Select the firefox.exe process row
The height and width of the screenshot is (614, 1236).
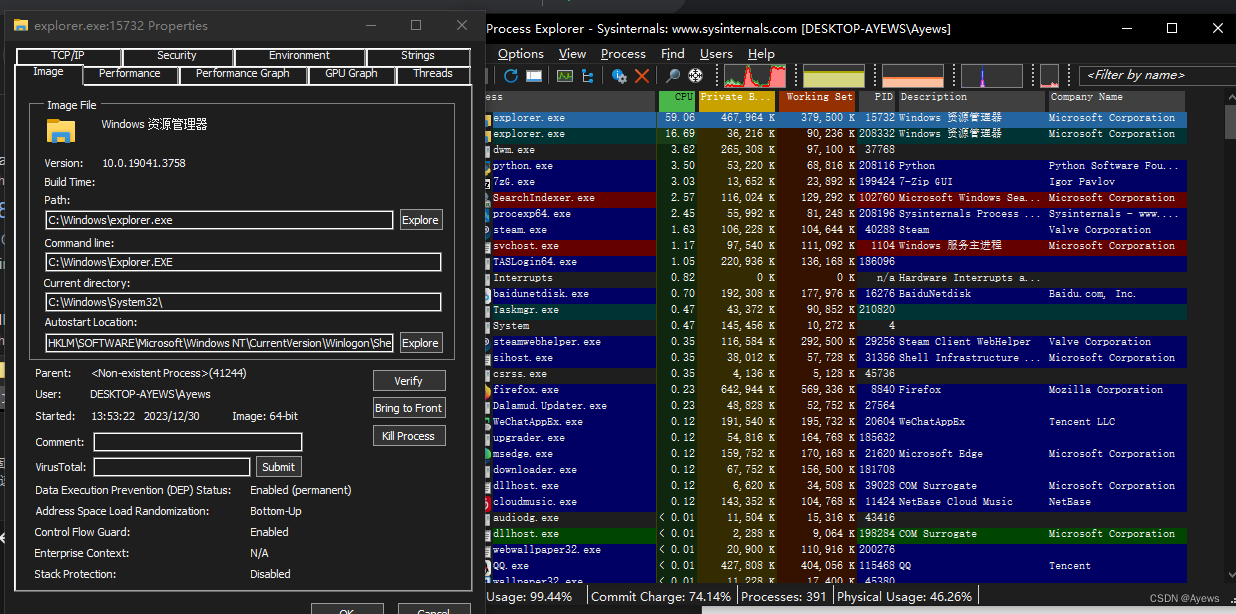[x=835, y=390]
